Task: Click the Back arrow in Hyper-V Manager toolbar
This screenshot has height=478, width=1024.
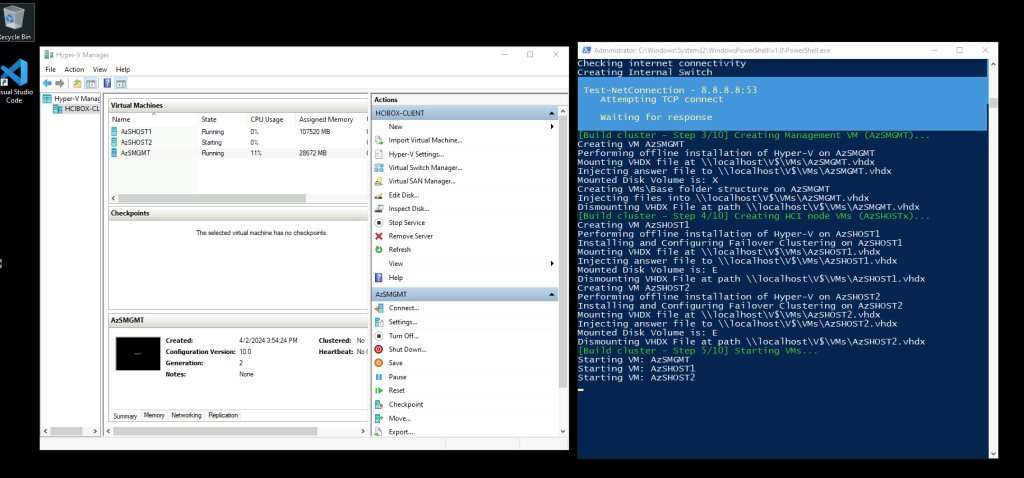Action: point(47,83)
